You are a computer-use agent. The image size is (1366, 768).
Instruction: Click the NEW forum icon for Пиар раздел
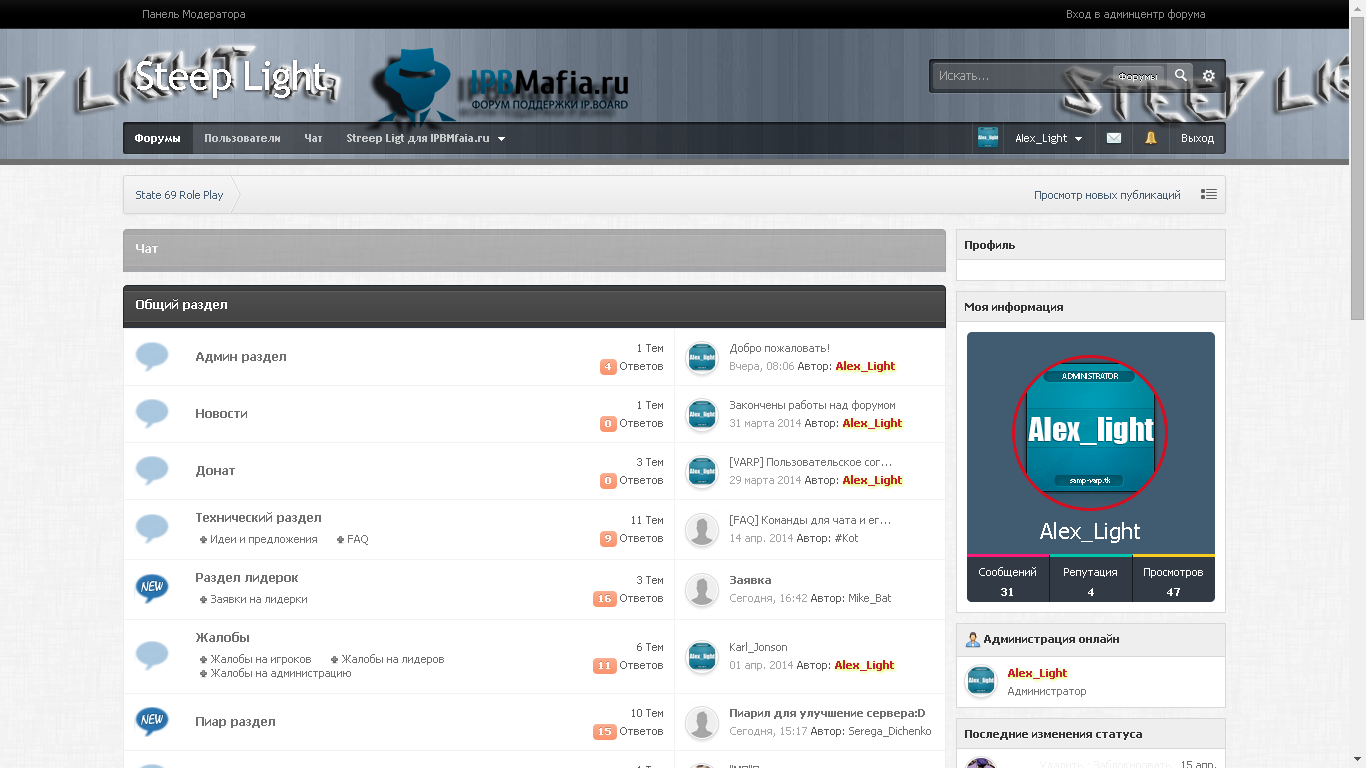[x=152, y=721]
